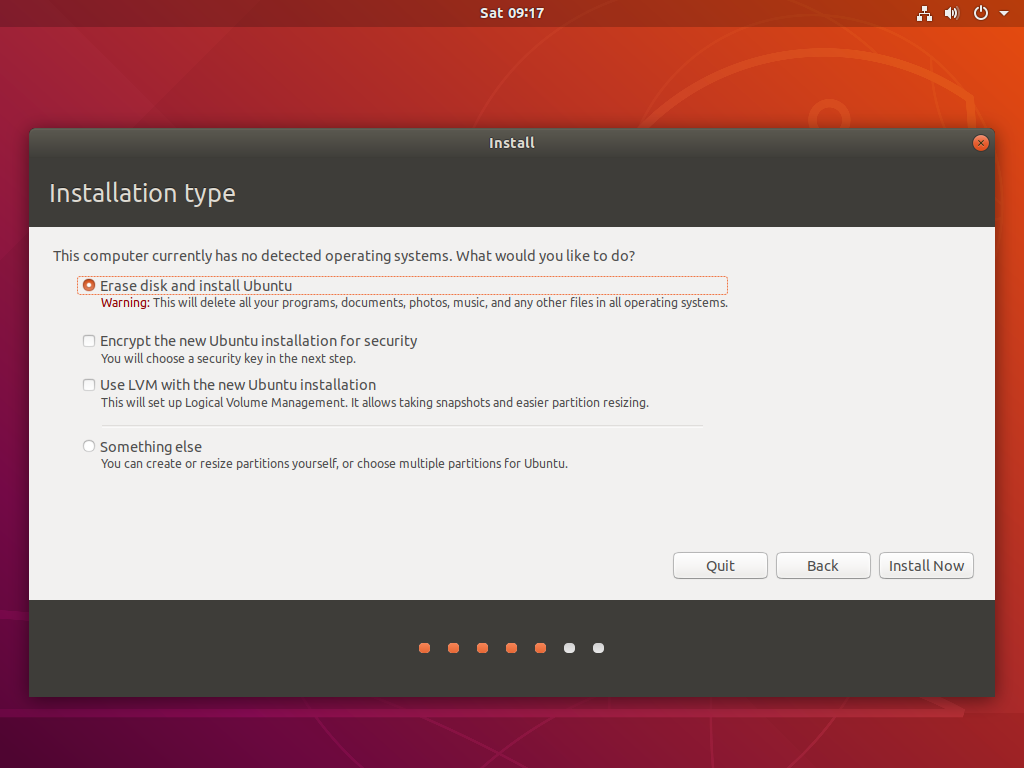
Task: Click the Quit button
Action: tap(720, 566)
